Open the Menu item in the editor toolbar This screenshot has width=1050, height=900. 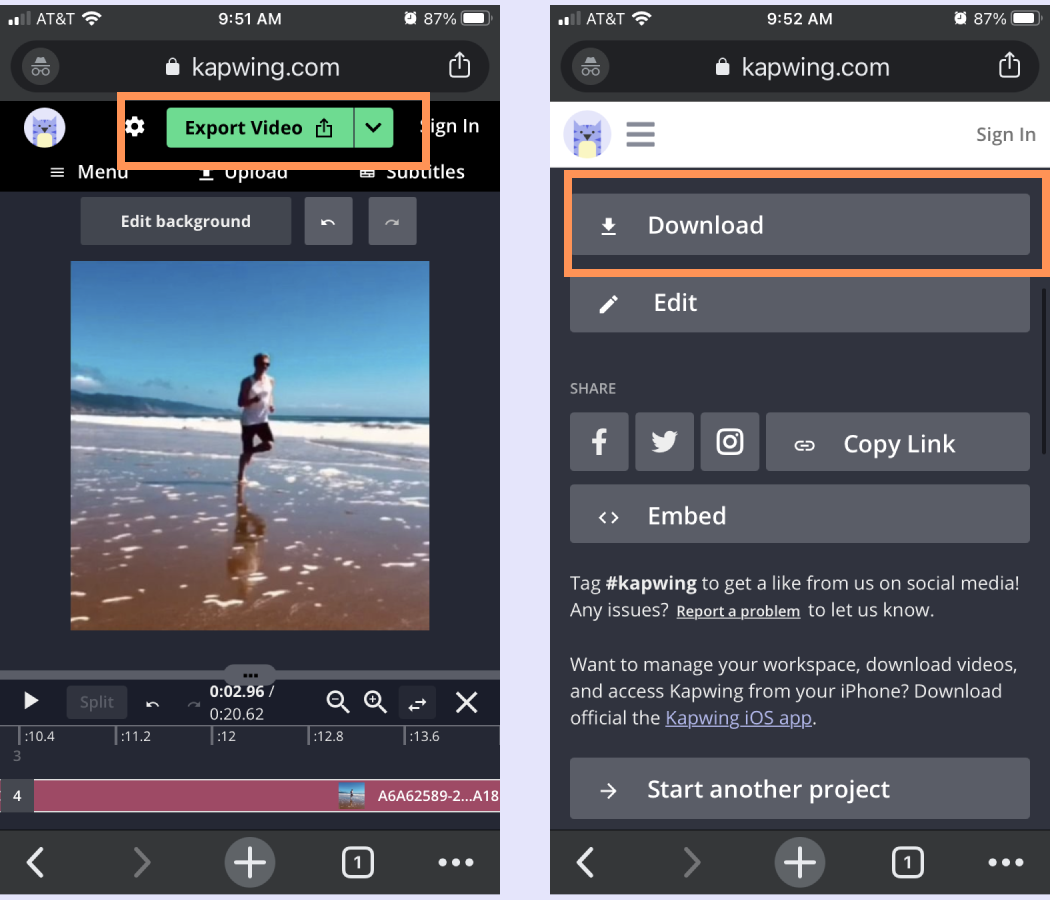(x=88, y=171)
